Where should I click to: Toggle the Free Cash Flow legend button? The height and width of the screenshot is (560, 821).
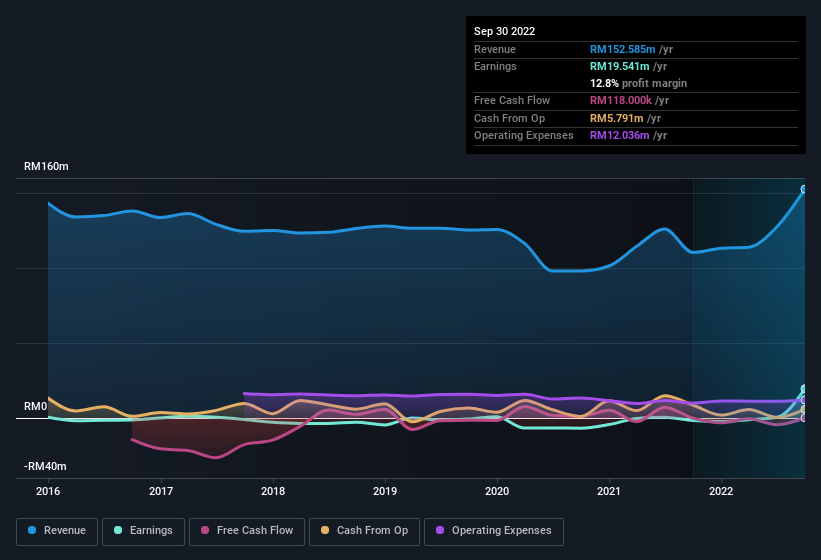[247, 531]
